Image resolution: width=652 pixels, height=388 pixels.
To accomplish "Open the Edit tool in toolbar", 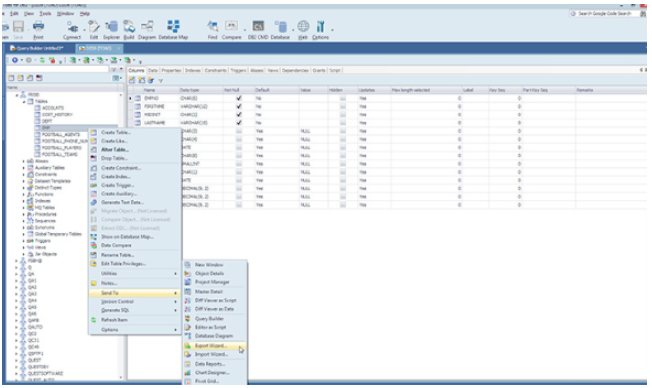I will click(94, 27).
